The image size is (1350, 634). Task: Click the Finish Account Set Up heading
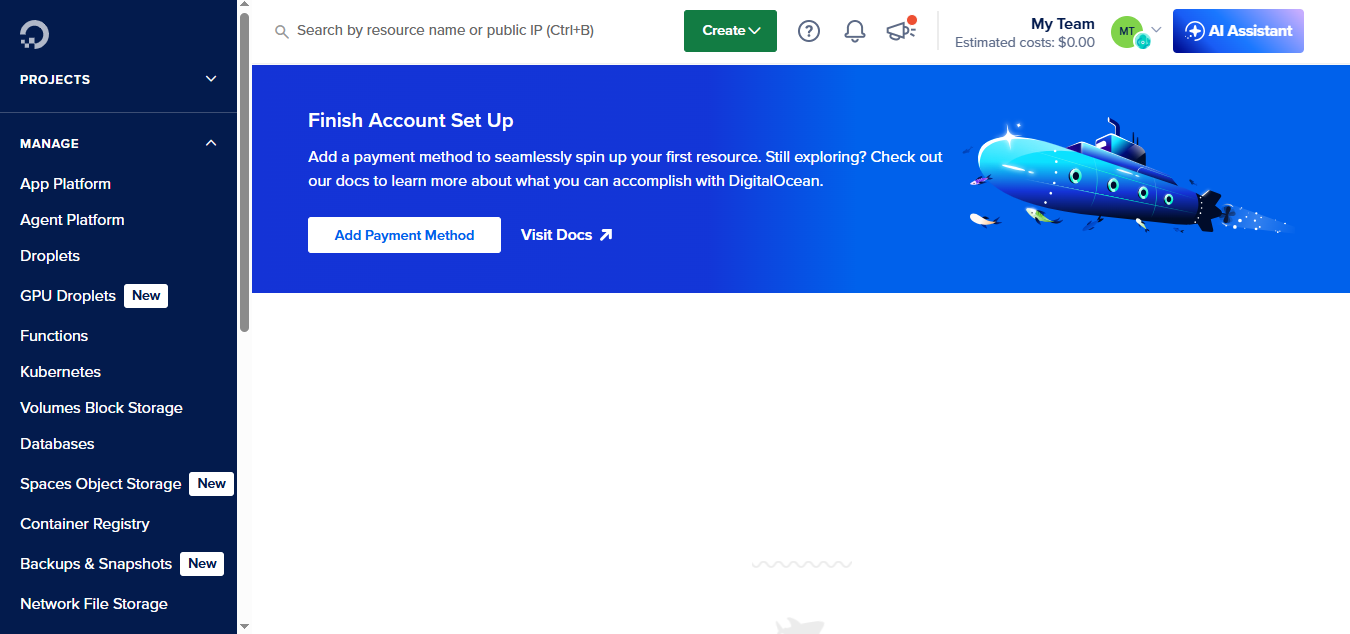[411, 121]
